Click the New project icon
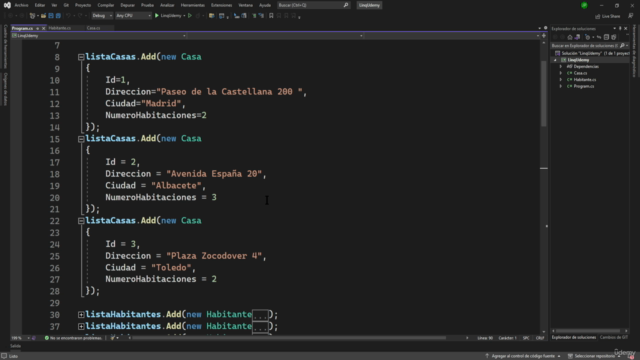This screenshot has width=640, height=360. point(32,16)
